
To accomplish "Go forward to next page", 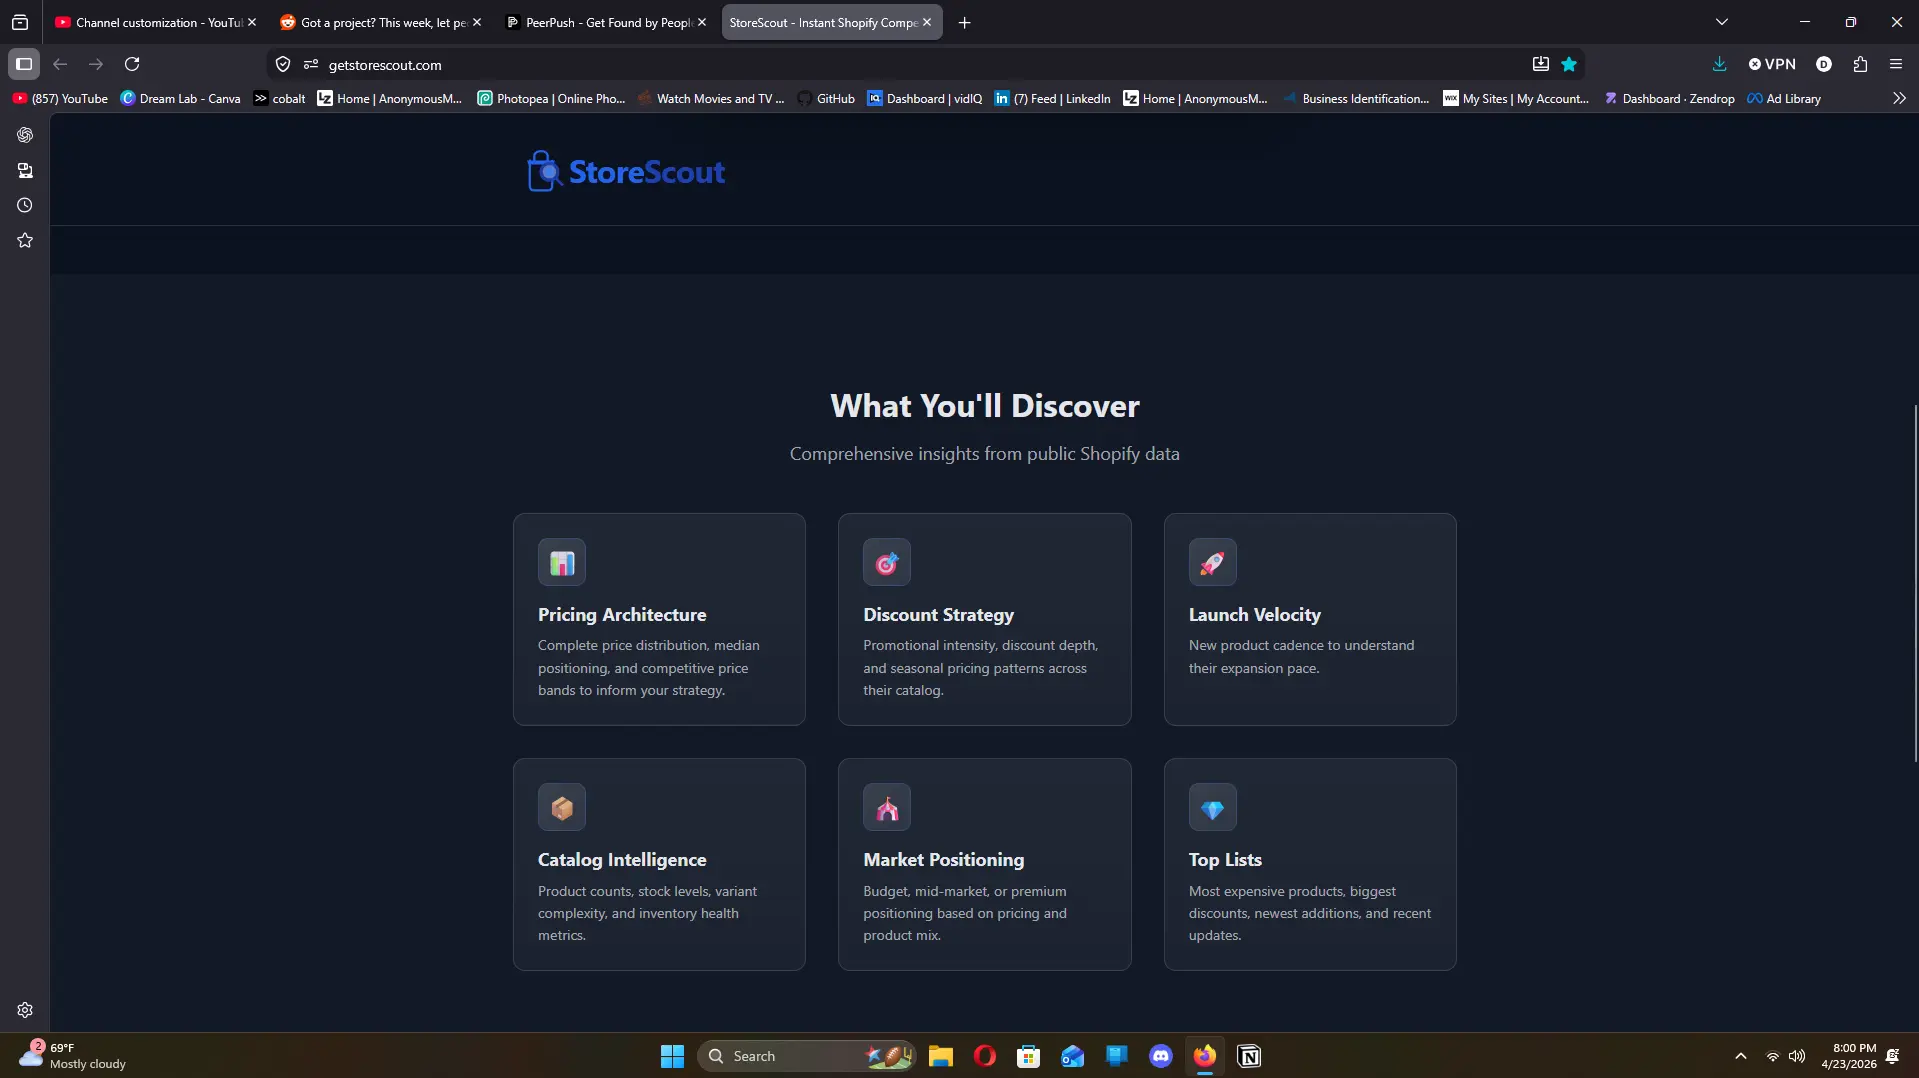I will point(96,64).
